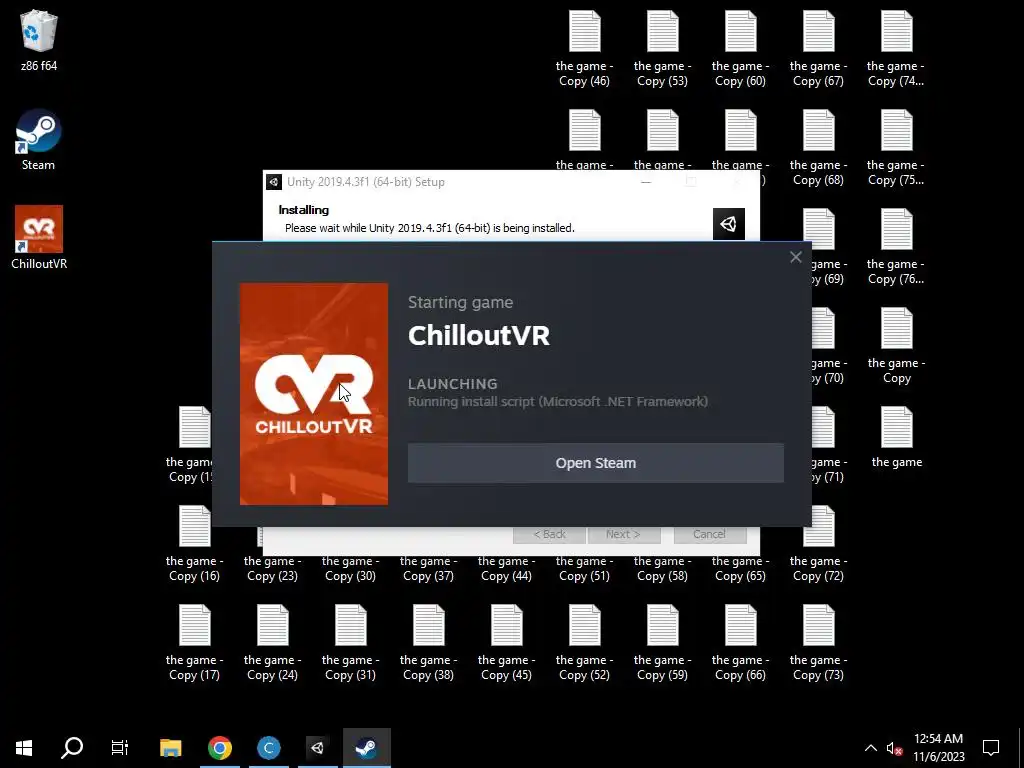Click Cancel in the Unity Setup window
This screenshot has height=768, width=1024.
tap(709, 534)
